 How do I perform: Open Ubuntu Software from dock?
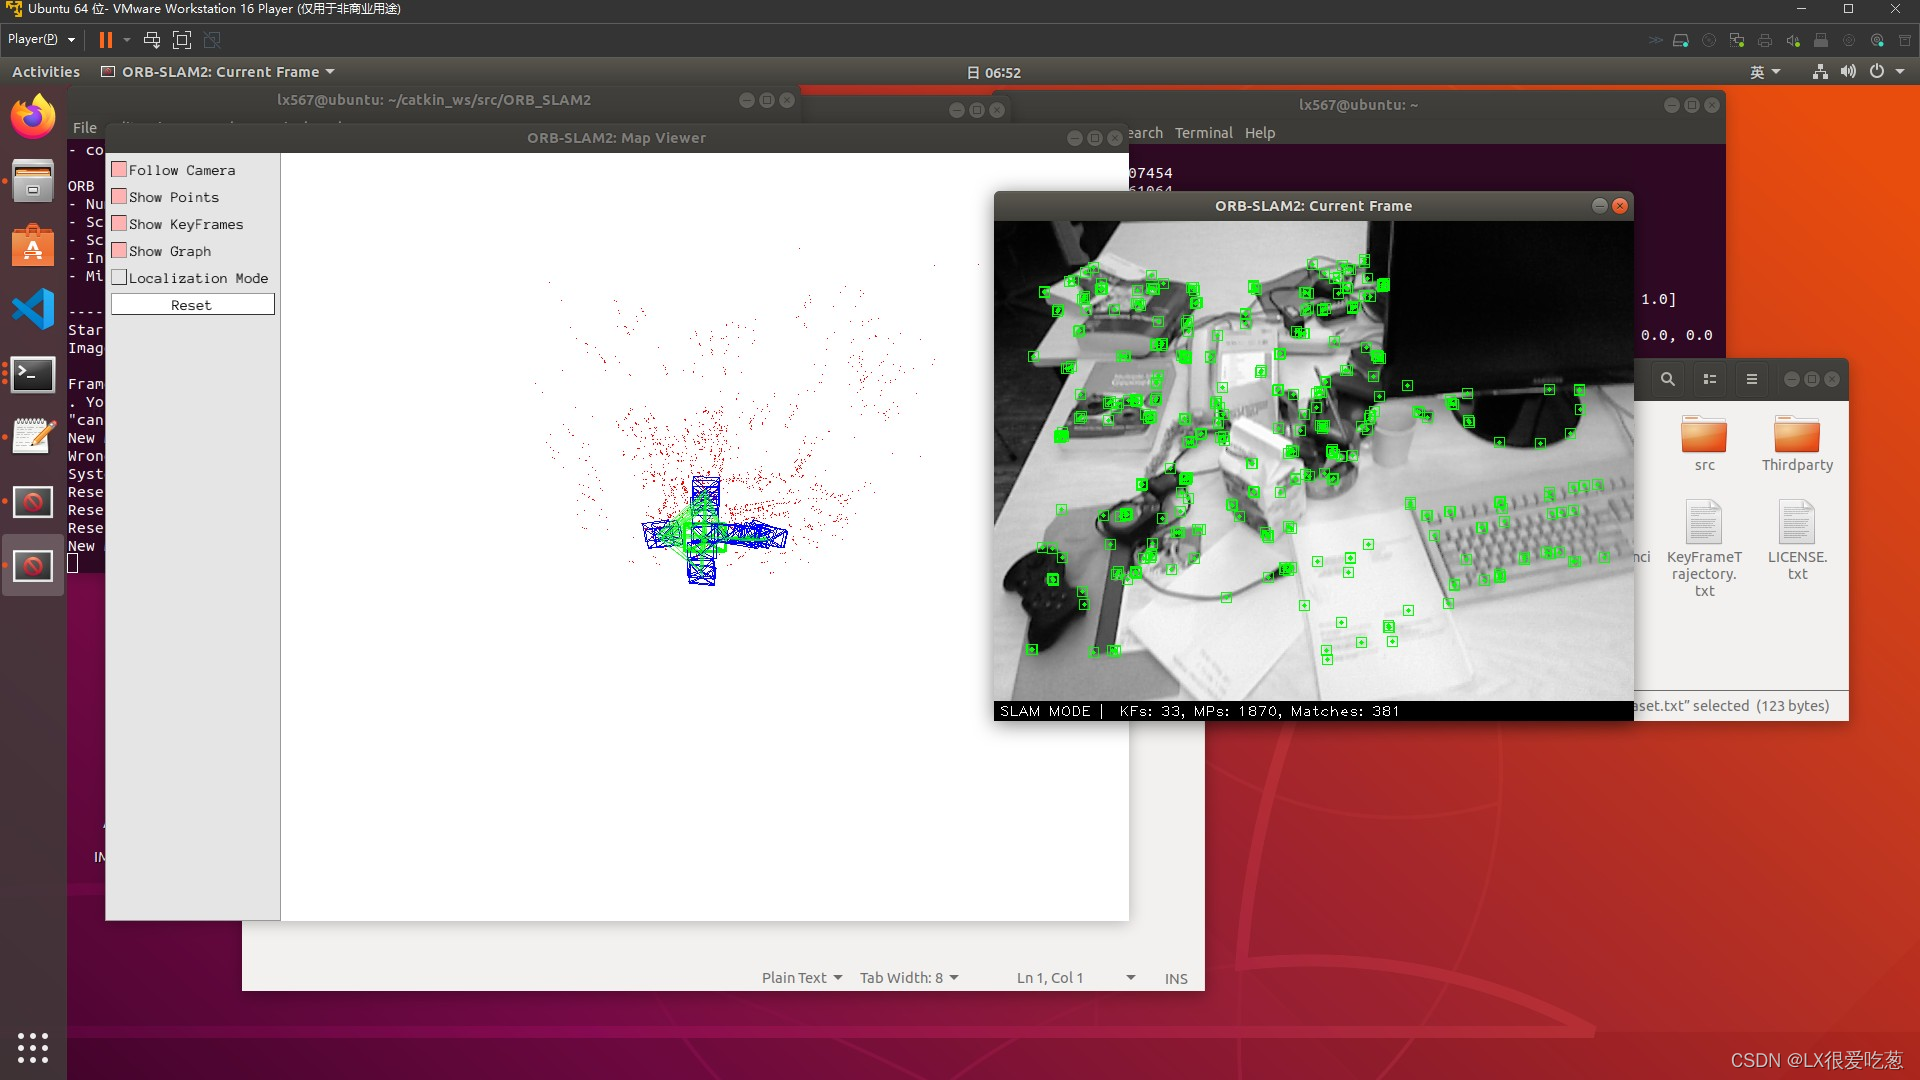tap(33, 246)
